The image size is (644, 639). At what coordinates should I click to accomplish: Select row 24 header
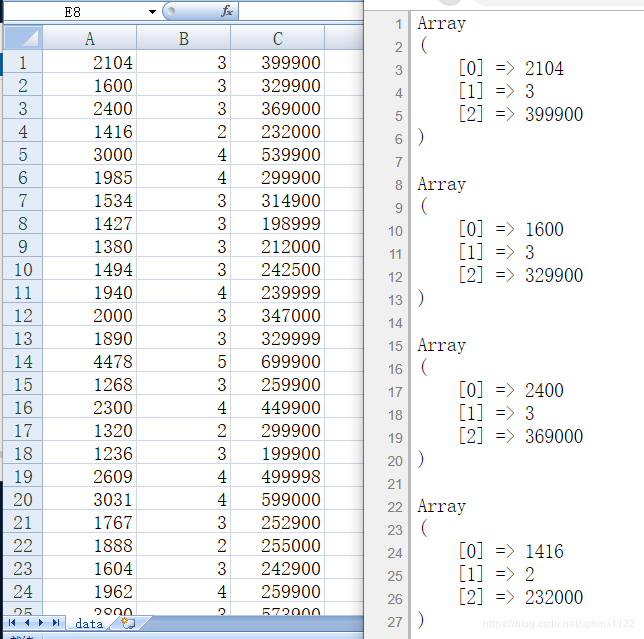click(x=23, y=591)
